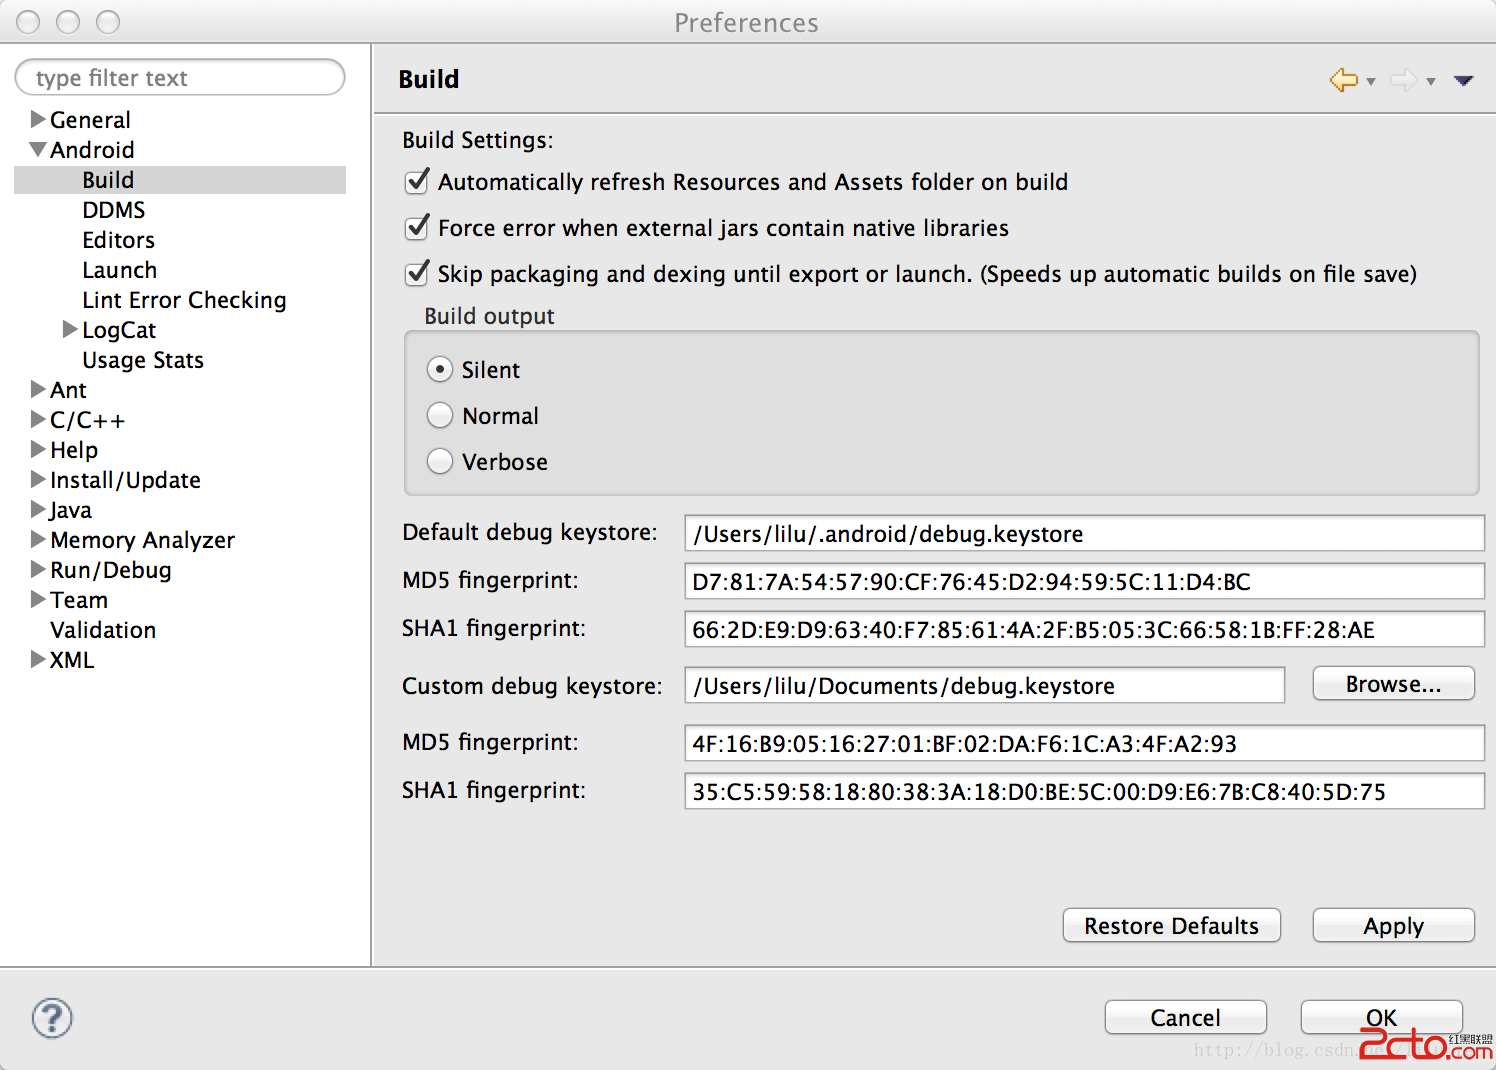
Task: Expand the Java preferences section
Action: pyautogui.click(x=38, y=510)
